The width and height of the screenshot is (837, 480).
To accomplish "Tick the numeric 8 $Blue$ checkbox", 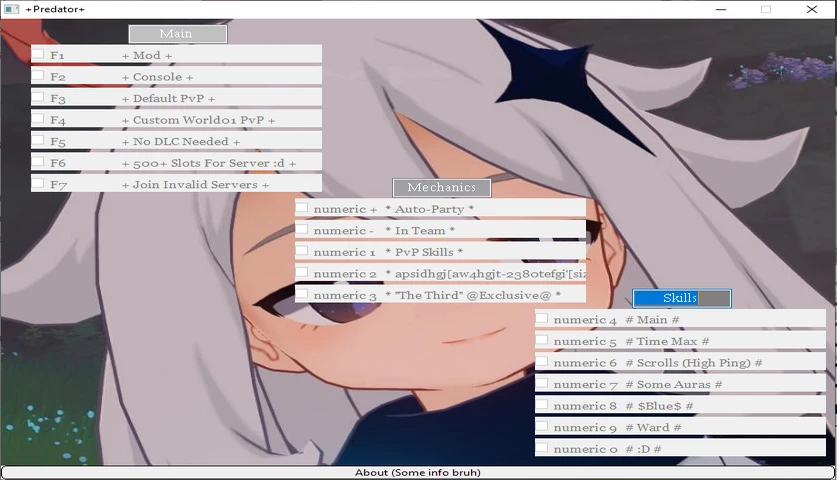I will pos(542,404).
